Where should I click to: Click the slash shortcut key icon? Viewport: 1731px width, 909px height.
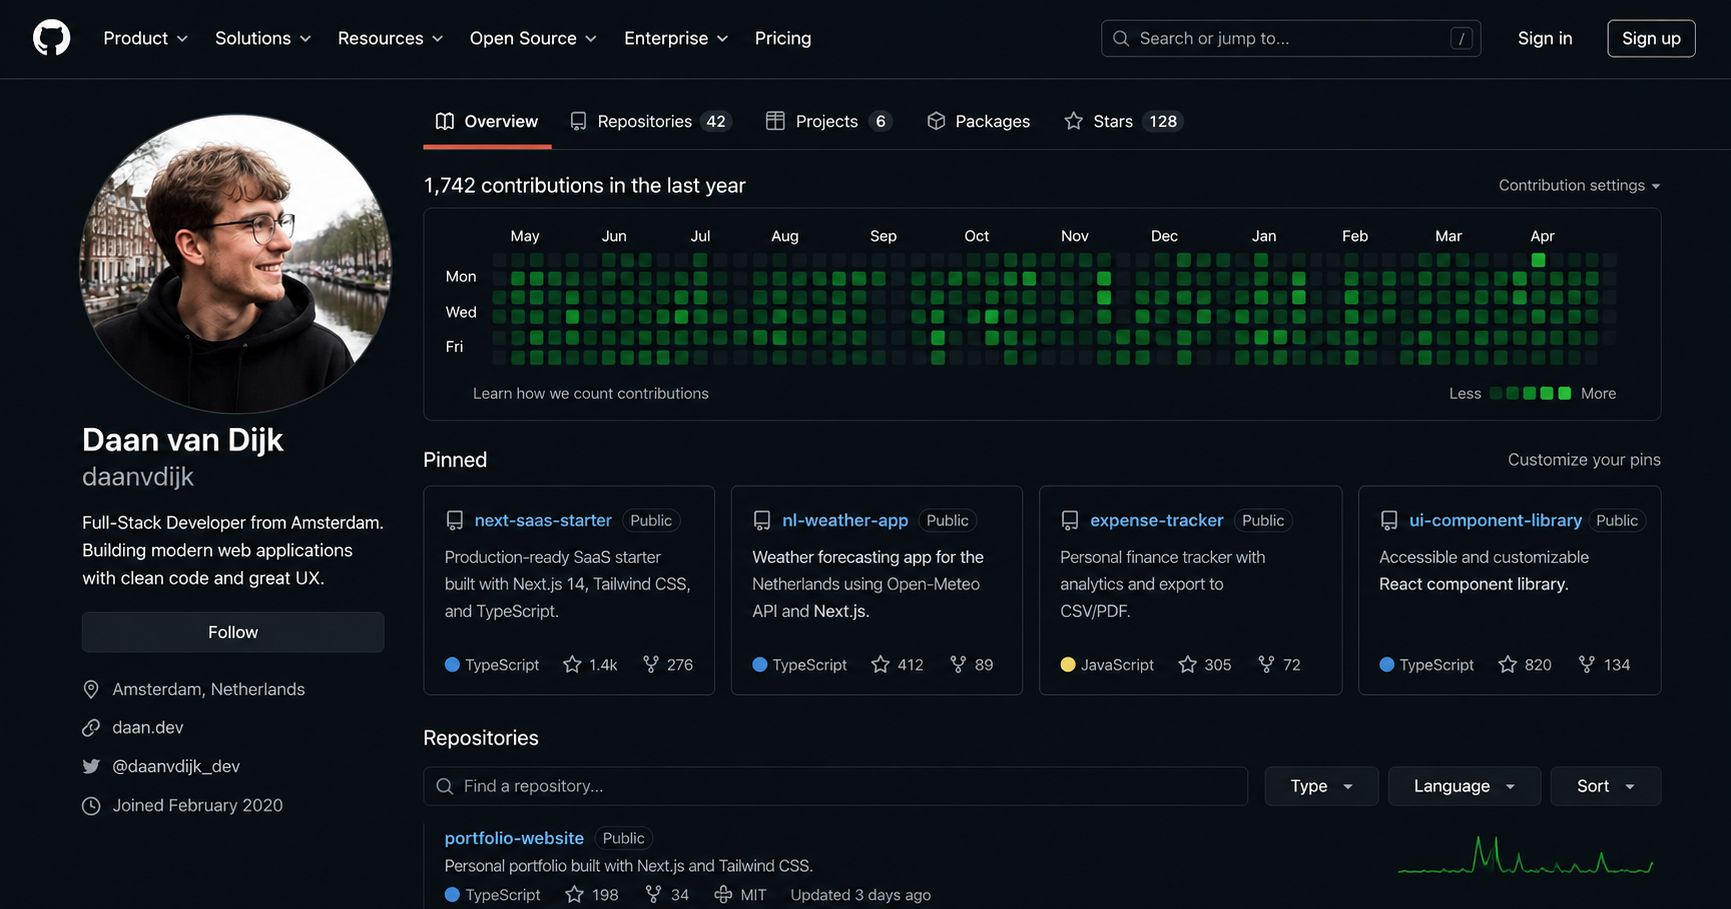coord(1461,38)
